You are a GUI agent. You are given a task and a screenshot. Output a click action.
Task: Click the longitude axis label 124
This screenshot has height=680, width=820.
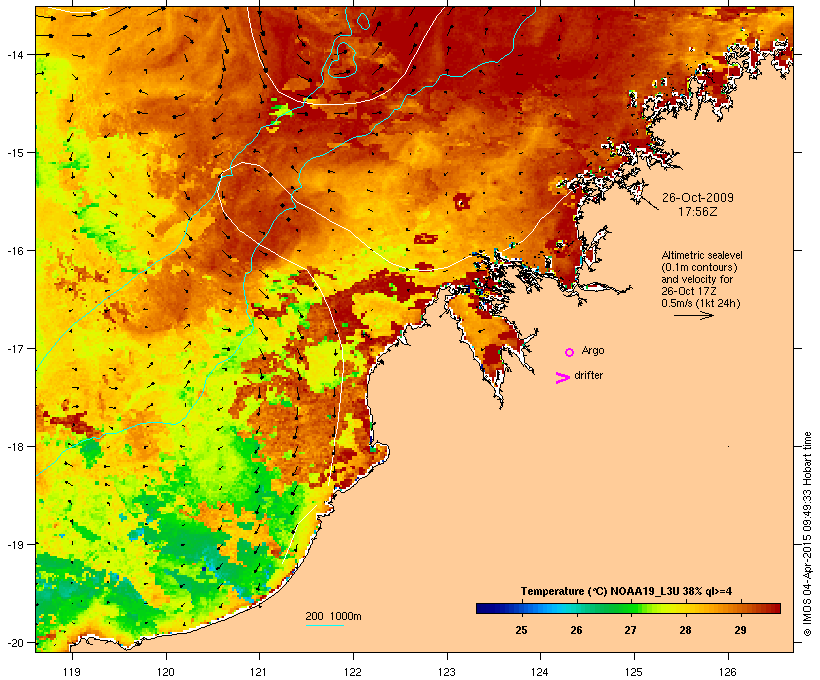tap(540, 672)
